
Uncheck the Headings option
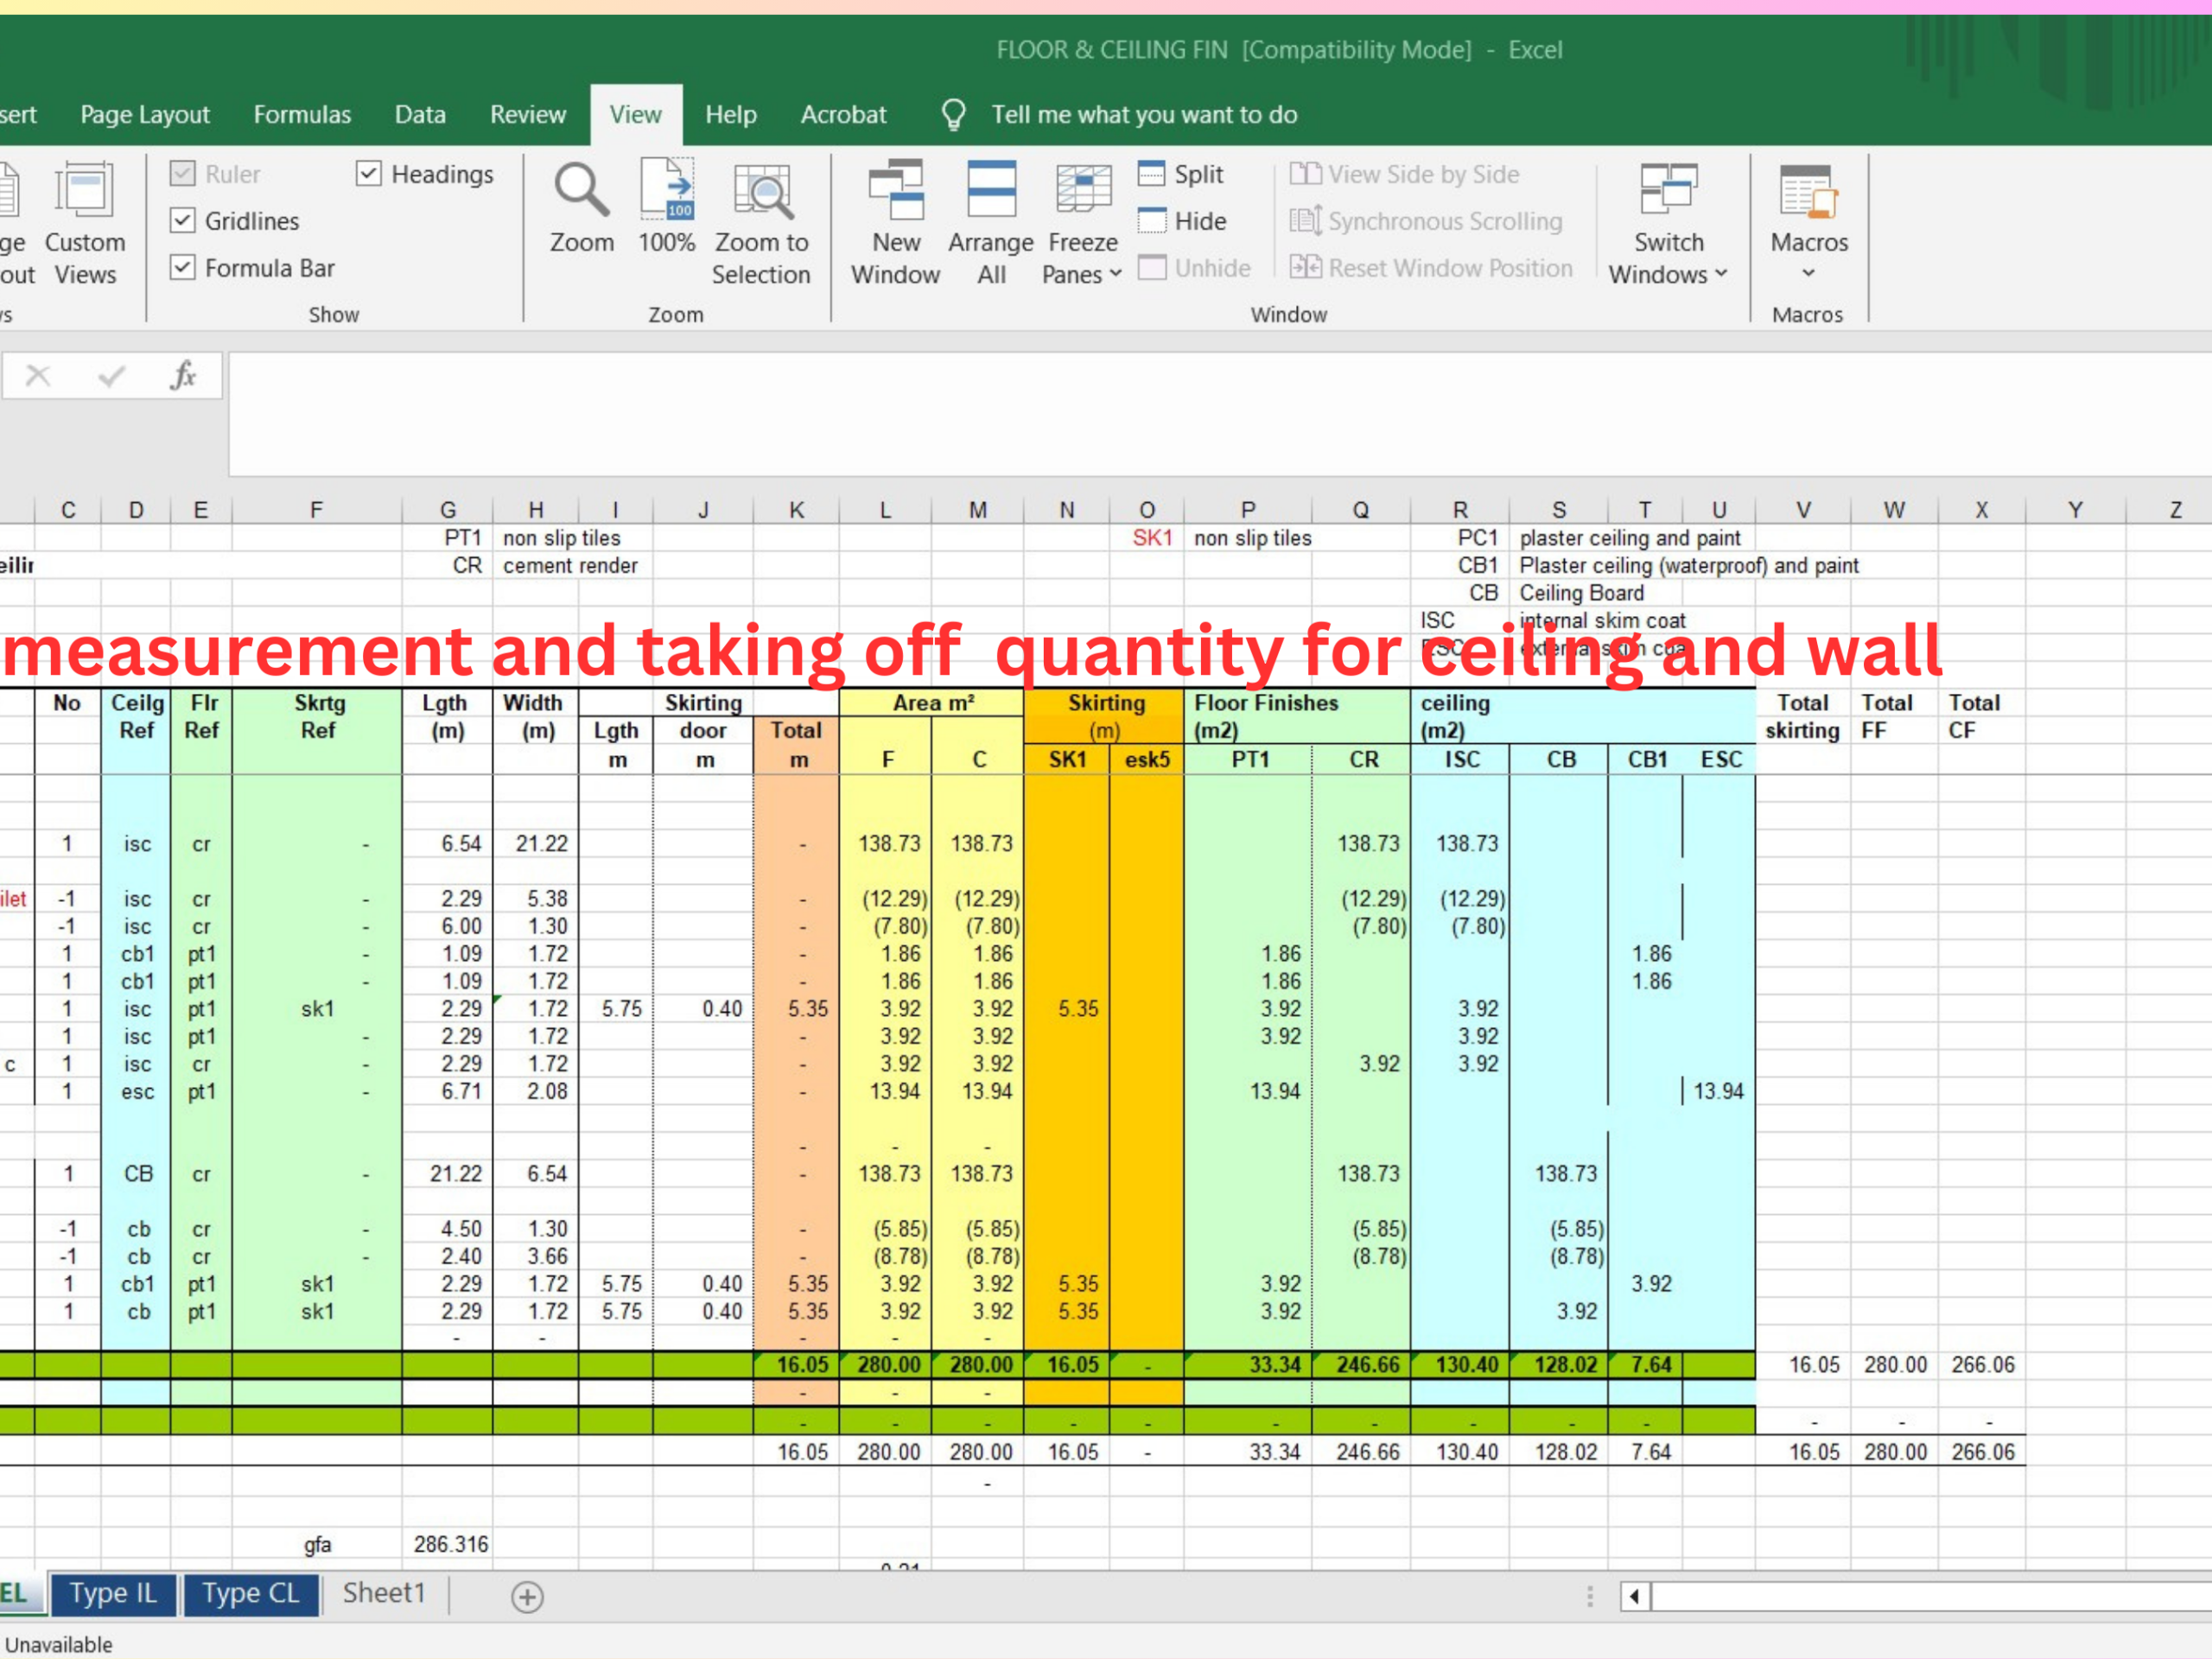[x=369, y=173]
